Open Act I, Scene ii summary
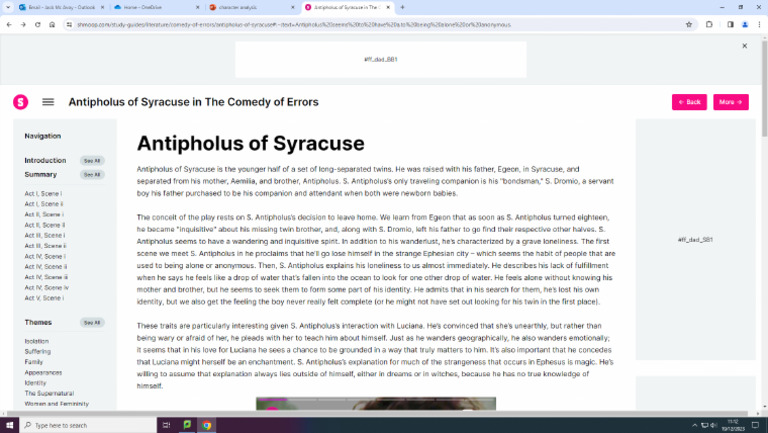 point(44,204)
